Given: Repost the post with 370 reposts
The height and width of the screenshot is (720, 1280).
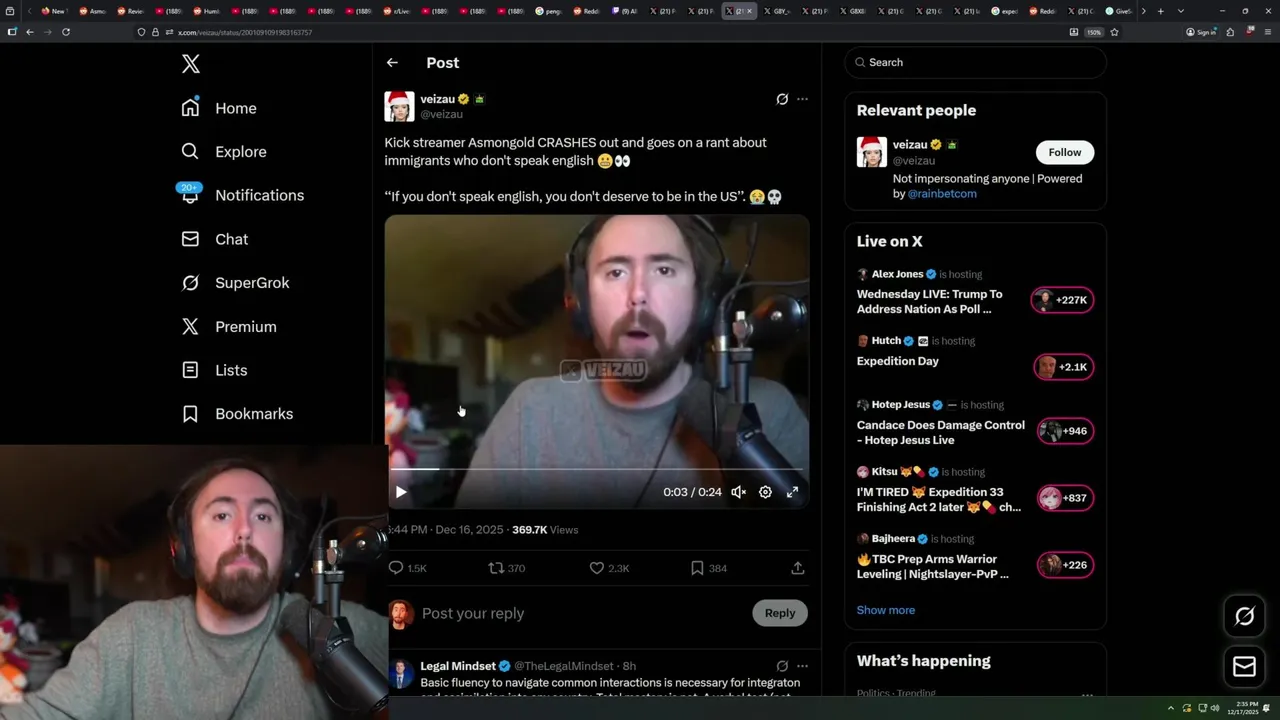Looking at the screenshot, I should (x=507, y=568).
